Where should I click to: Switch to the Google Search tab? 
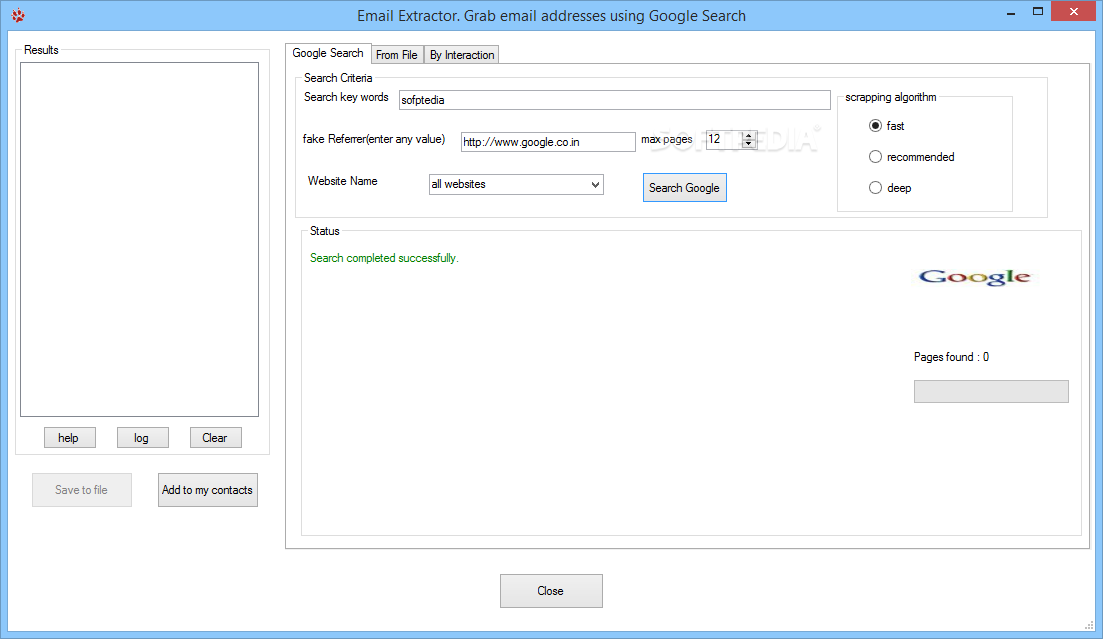click(x=328, y=53)
